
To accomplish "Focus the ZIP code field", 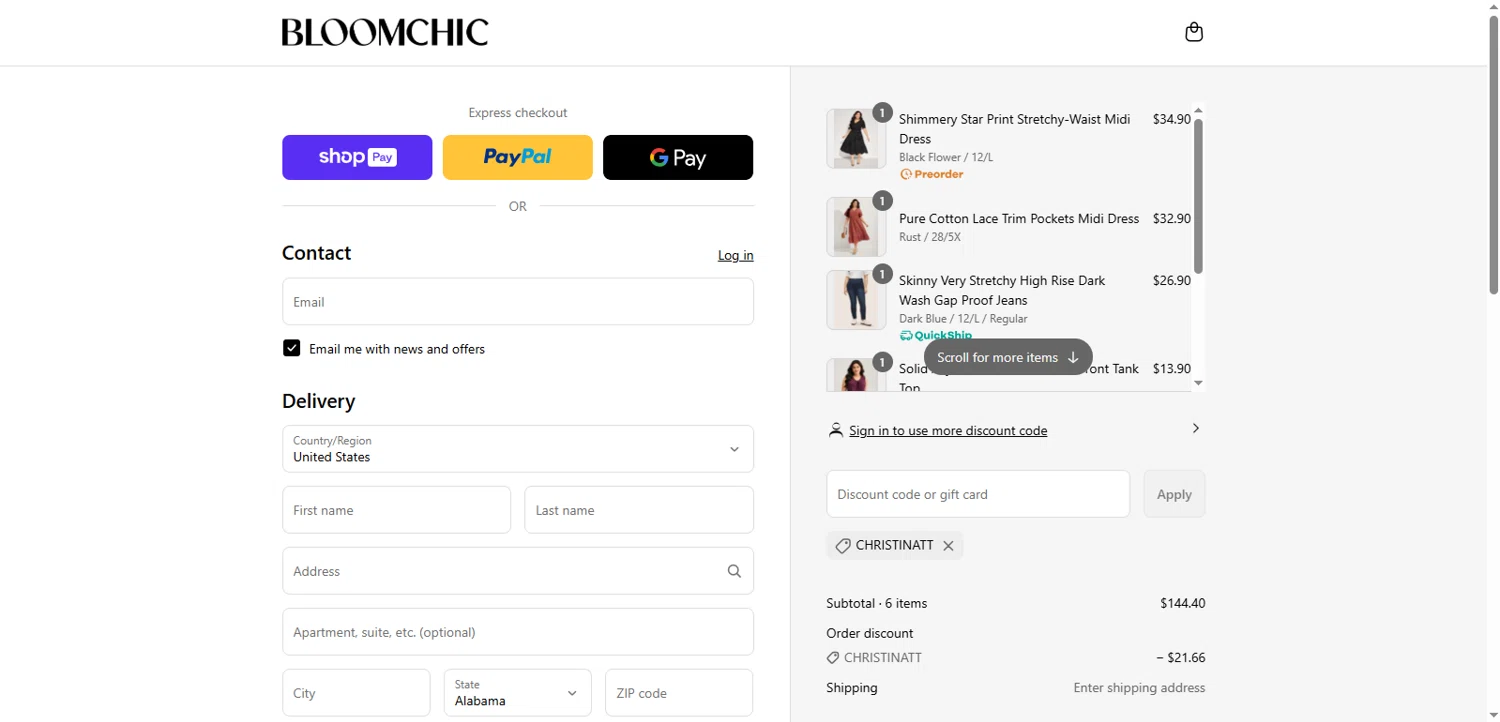I will [x=679, y=693].
